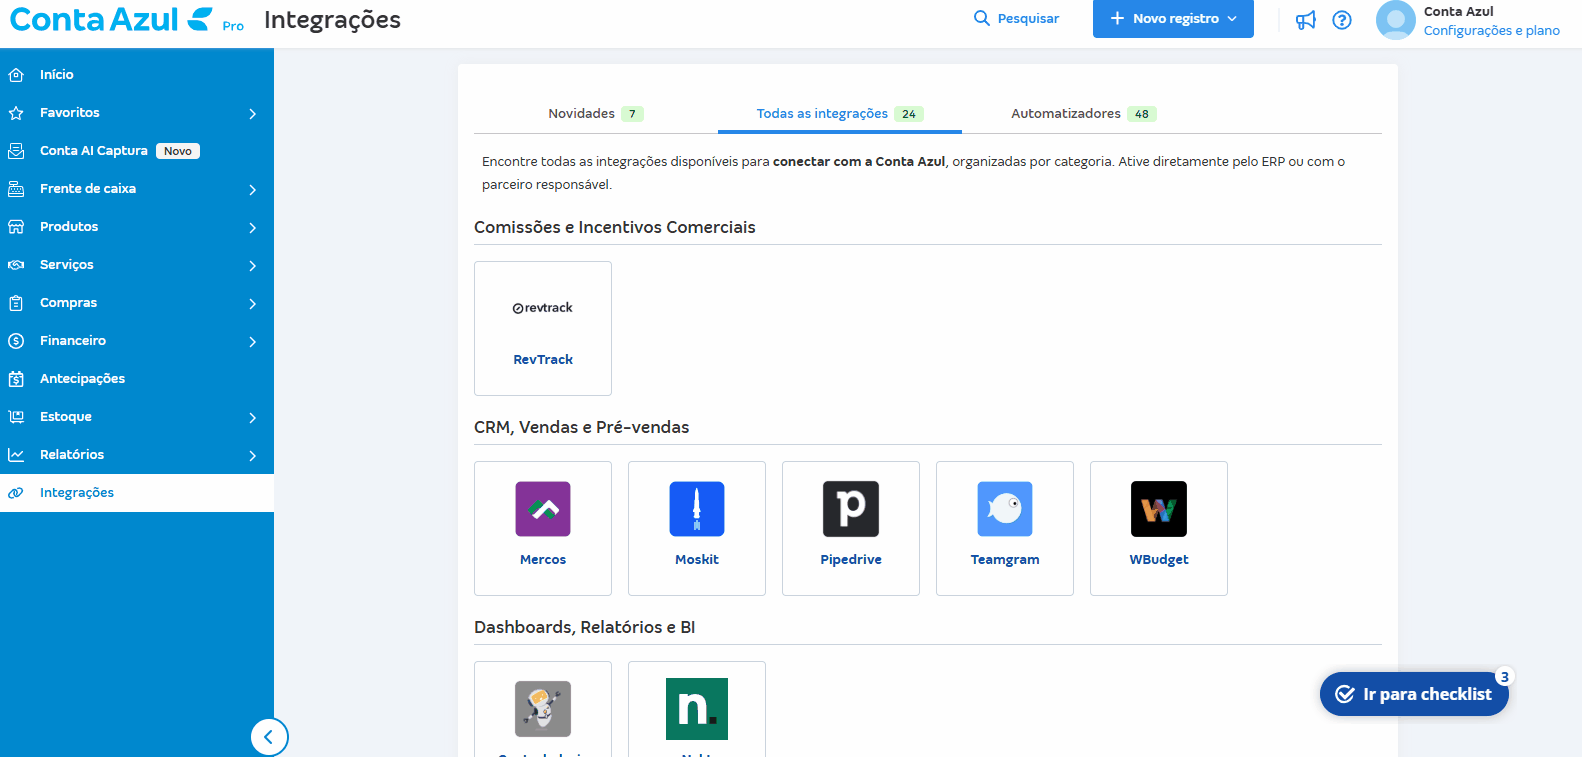Expand the Favoritos submenu
1582x757 pixels.
click(x=253, y=114)
